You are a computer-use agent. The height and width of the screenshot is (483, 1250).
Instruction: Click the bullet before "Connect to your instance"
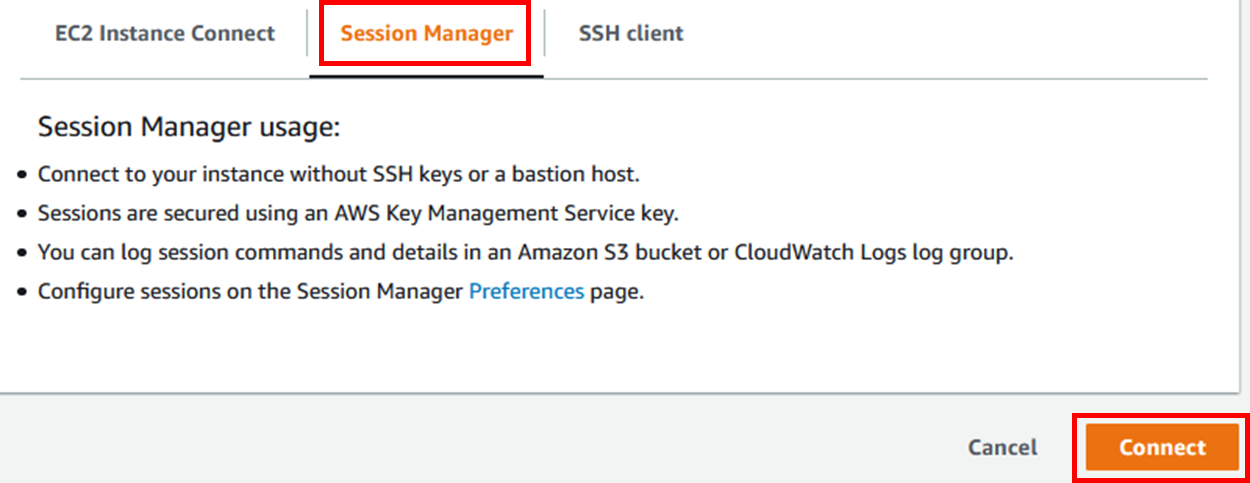(x=23, y=176)
